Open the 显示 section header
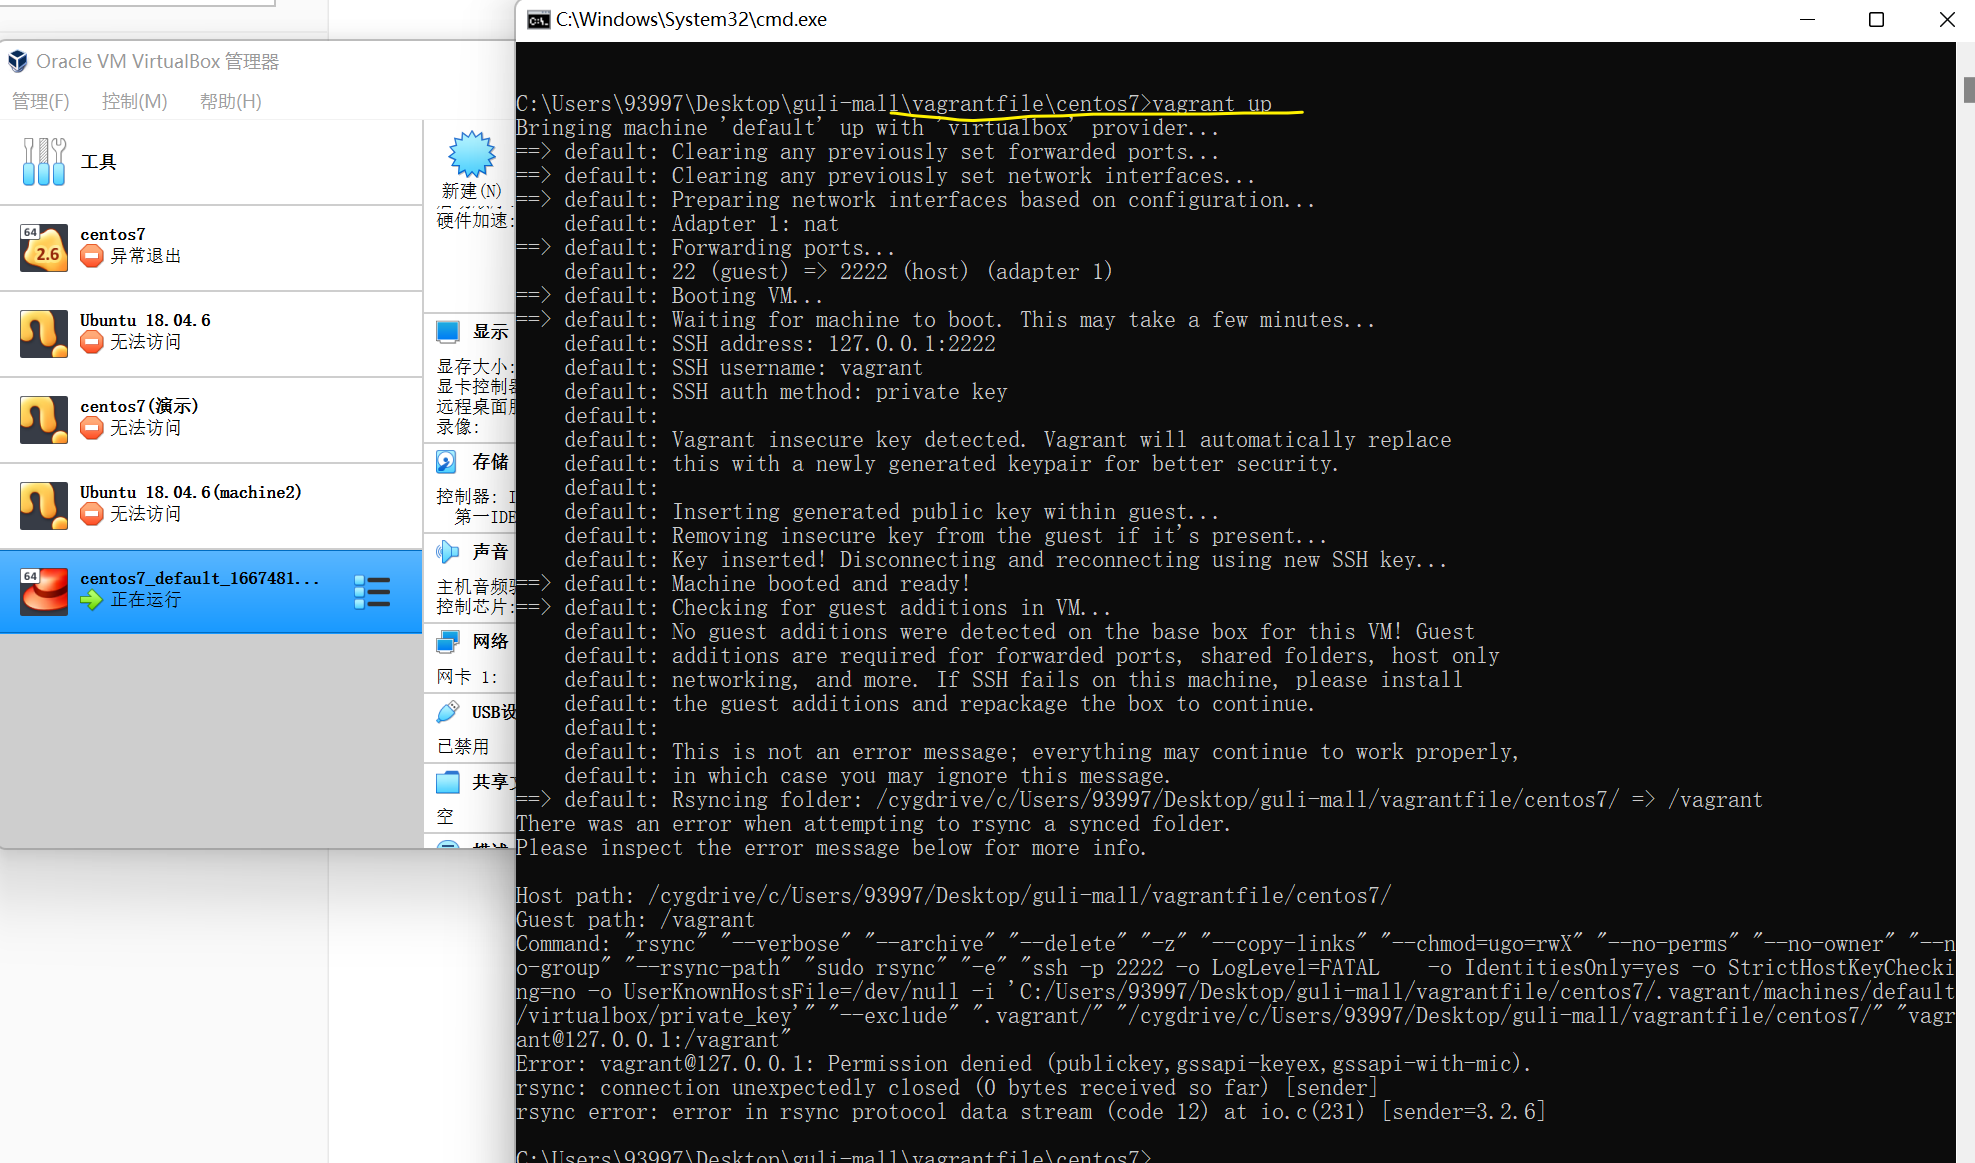 tap(490, 332)
